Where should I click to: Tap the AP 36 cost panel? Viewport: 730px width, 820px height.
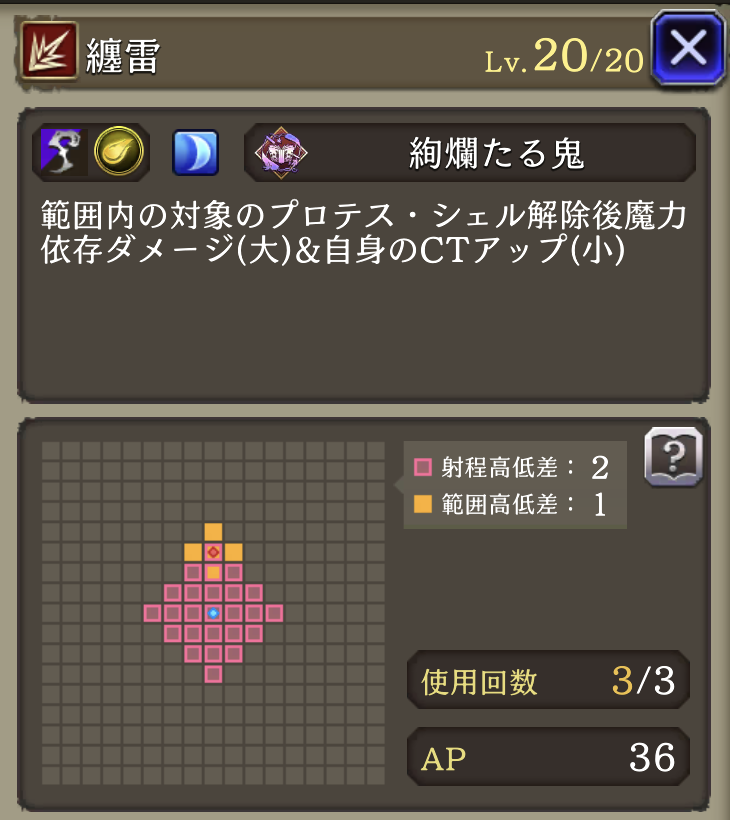pyautogui.click(x=548, y=757)
